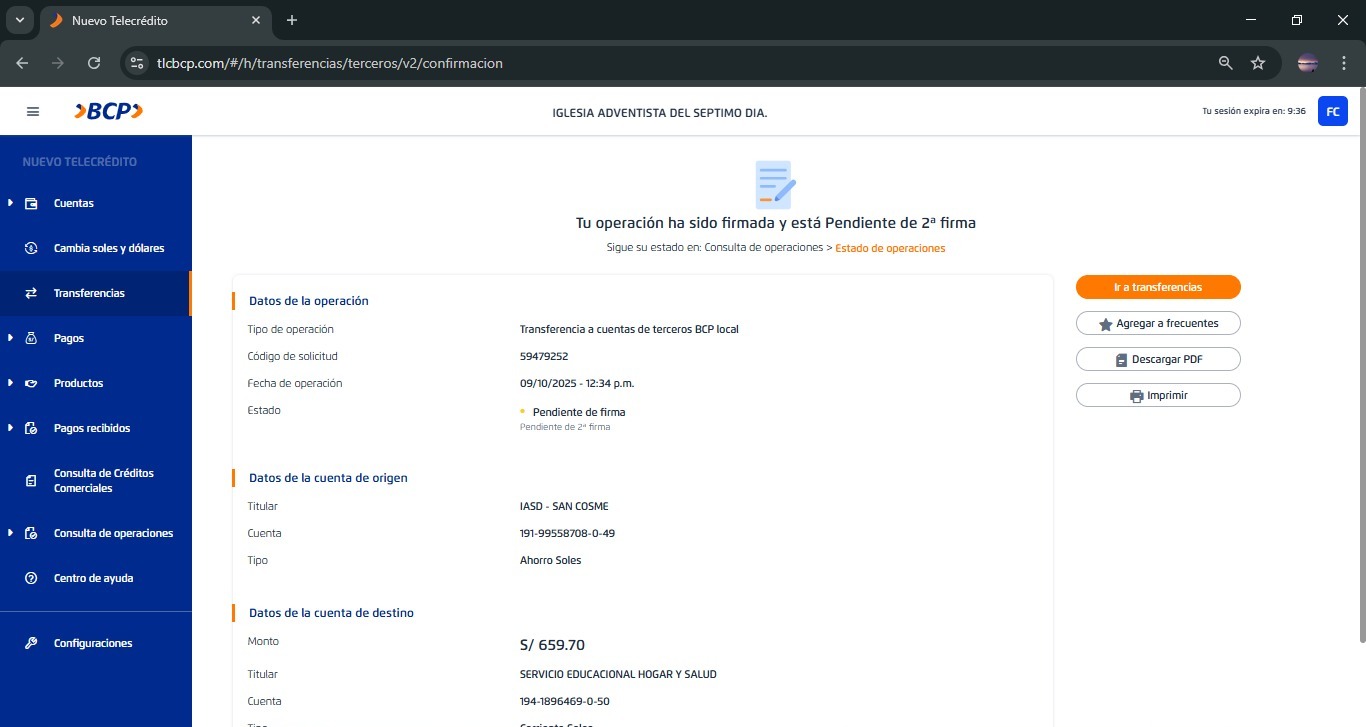Click the browser zoom magnifier icon
The image size is (1366, 727).
pyautogui.click(x=1225, y=63)
